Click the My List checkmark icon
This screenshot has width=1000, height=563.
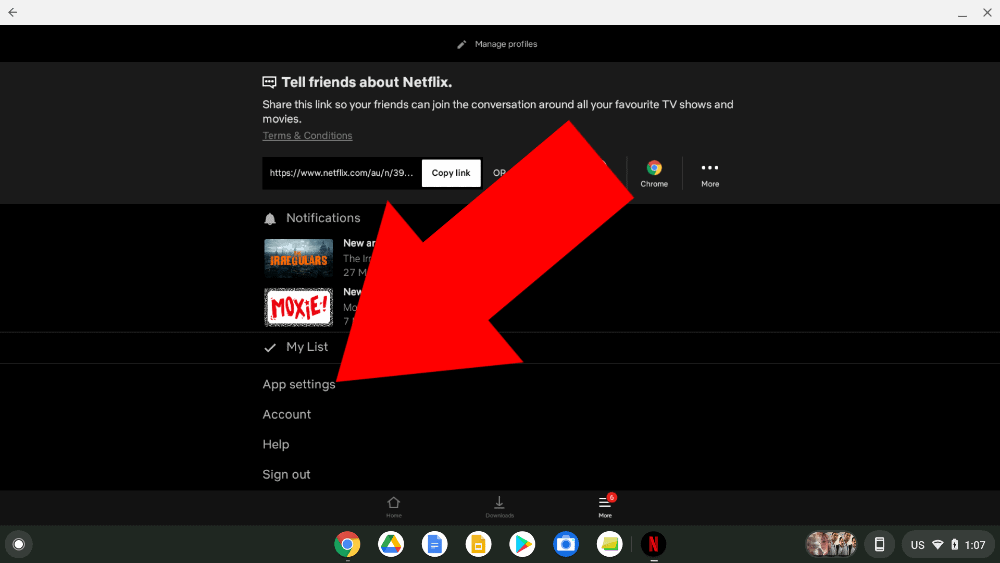(270, 347)
